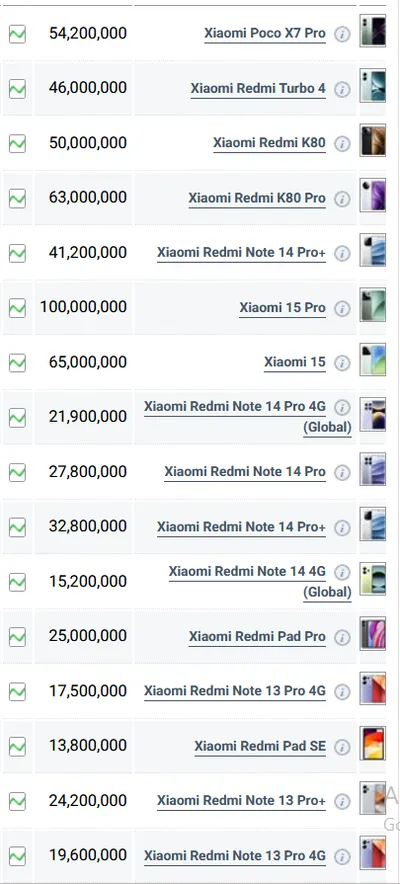Open the Xiaomi Poco X7 Pro link
This screenshot has width=400, height=884.
tap(265, 33)
